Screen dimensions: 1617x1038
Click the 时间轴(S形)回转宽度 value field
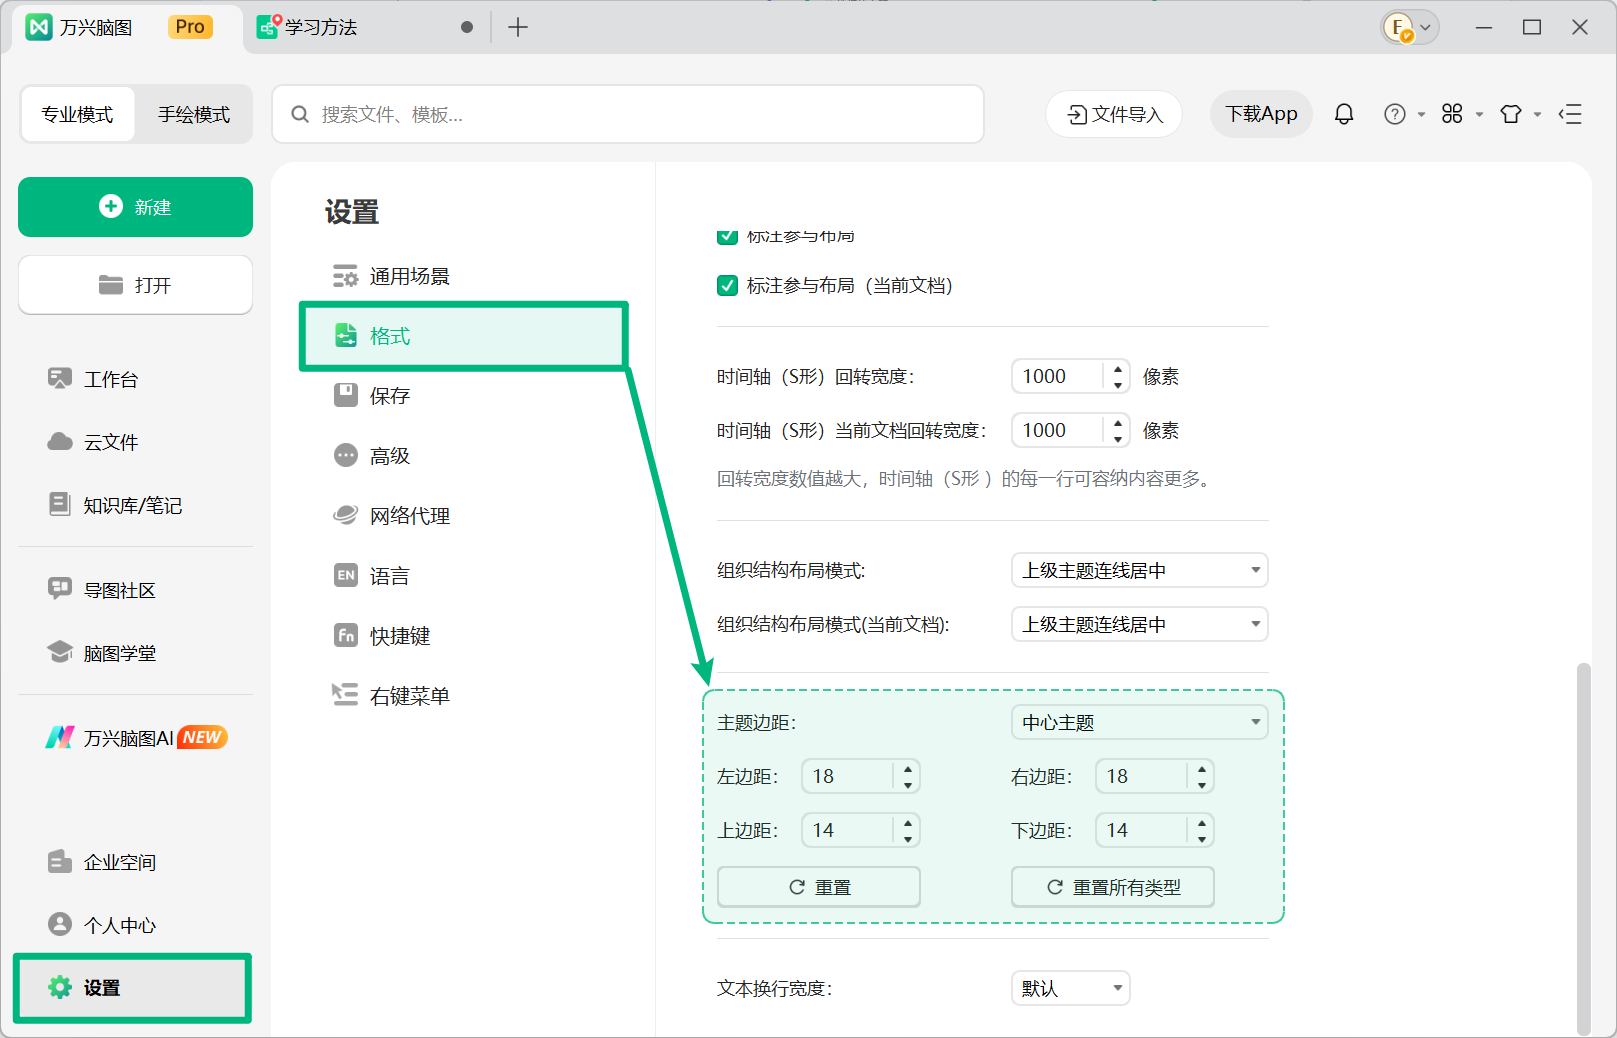click(x=1058, y=376)
